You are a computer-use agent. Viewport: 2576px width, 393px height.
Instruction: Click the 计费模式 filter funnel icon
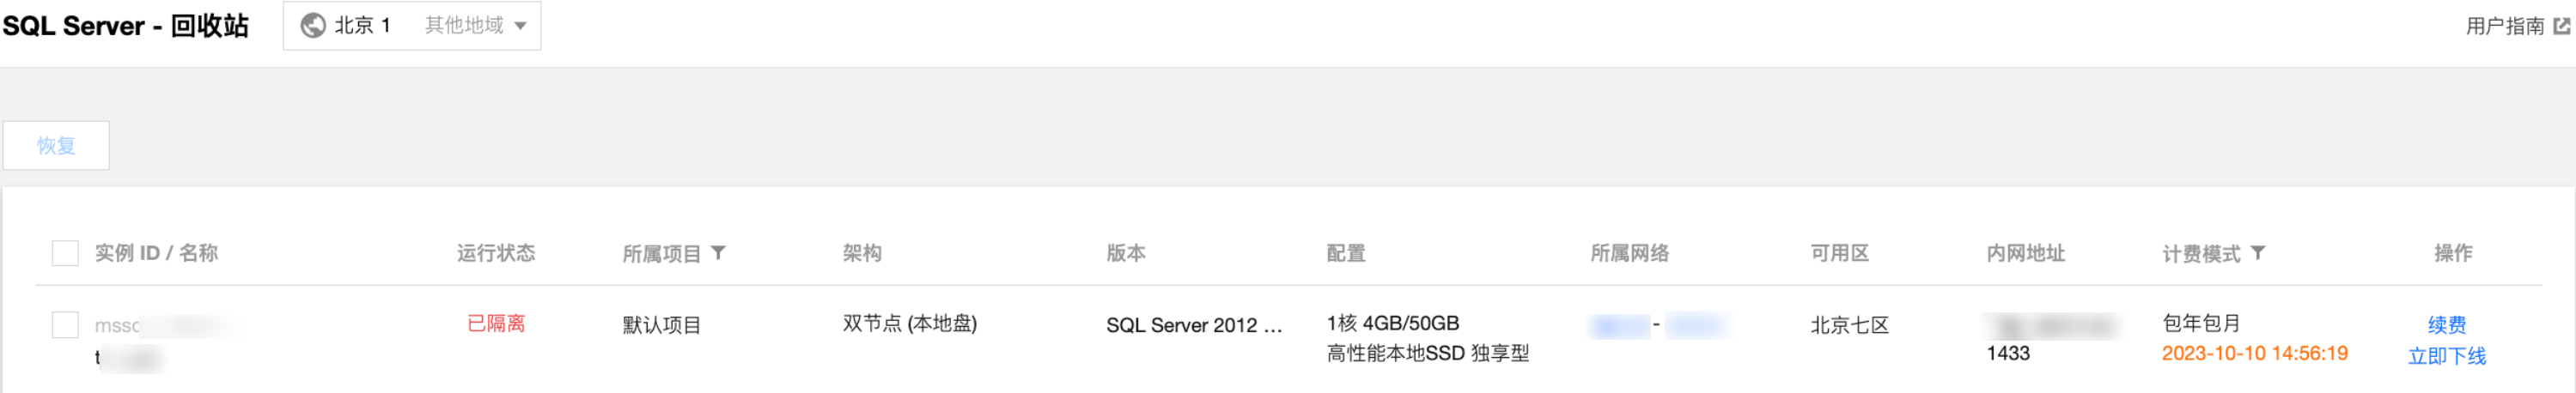pyautogui.click(x=2257, y=253)
